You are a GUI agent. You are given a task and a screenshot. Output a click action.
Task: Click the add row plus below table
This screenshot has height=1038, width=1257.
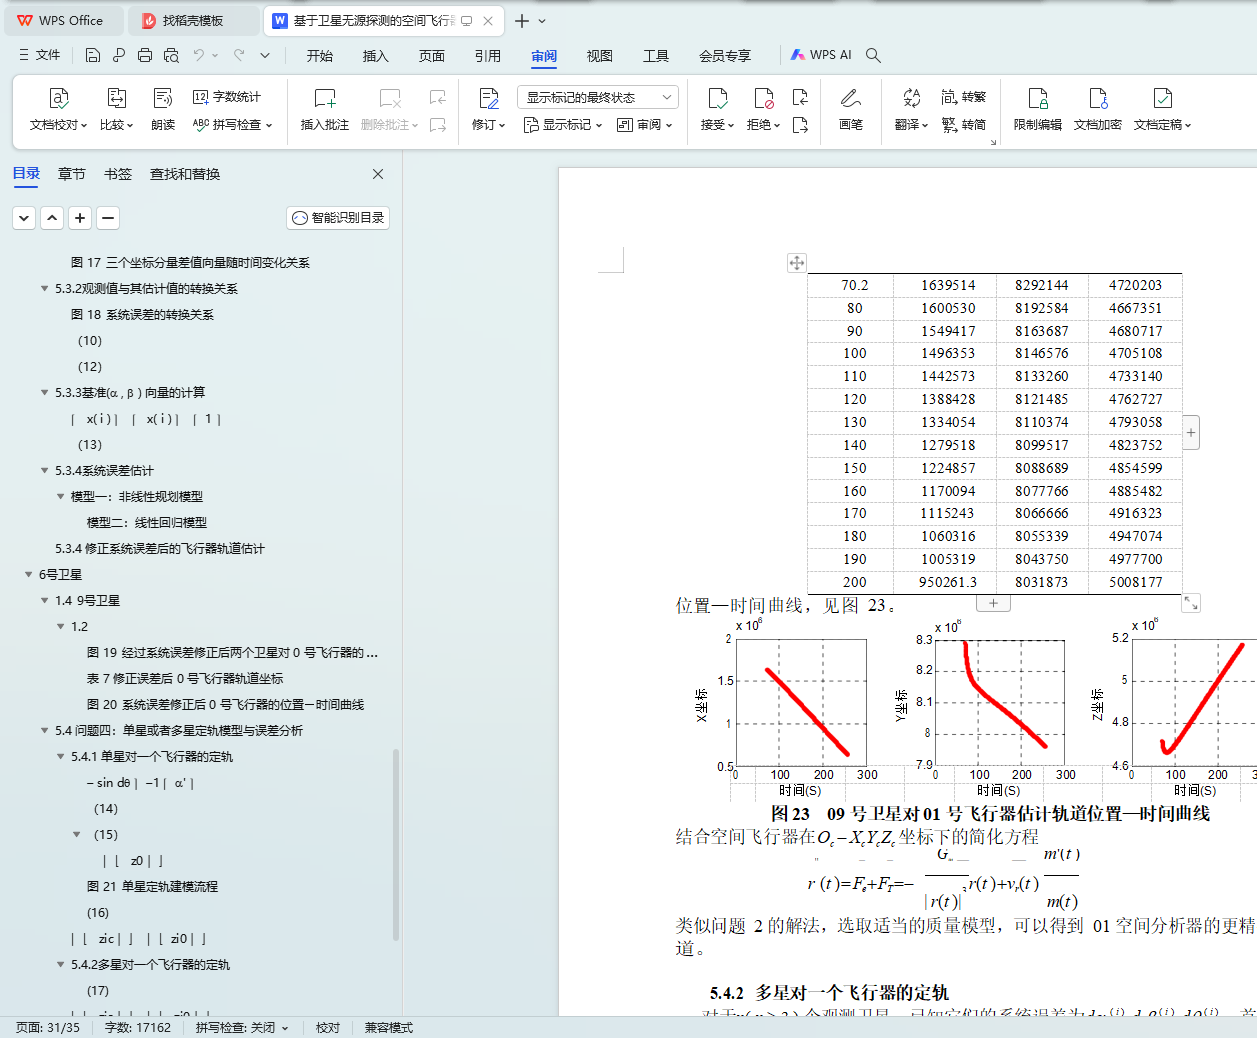(x=993, y=603)
